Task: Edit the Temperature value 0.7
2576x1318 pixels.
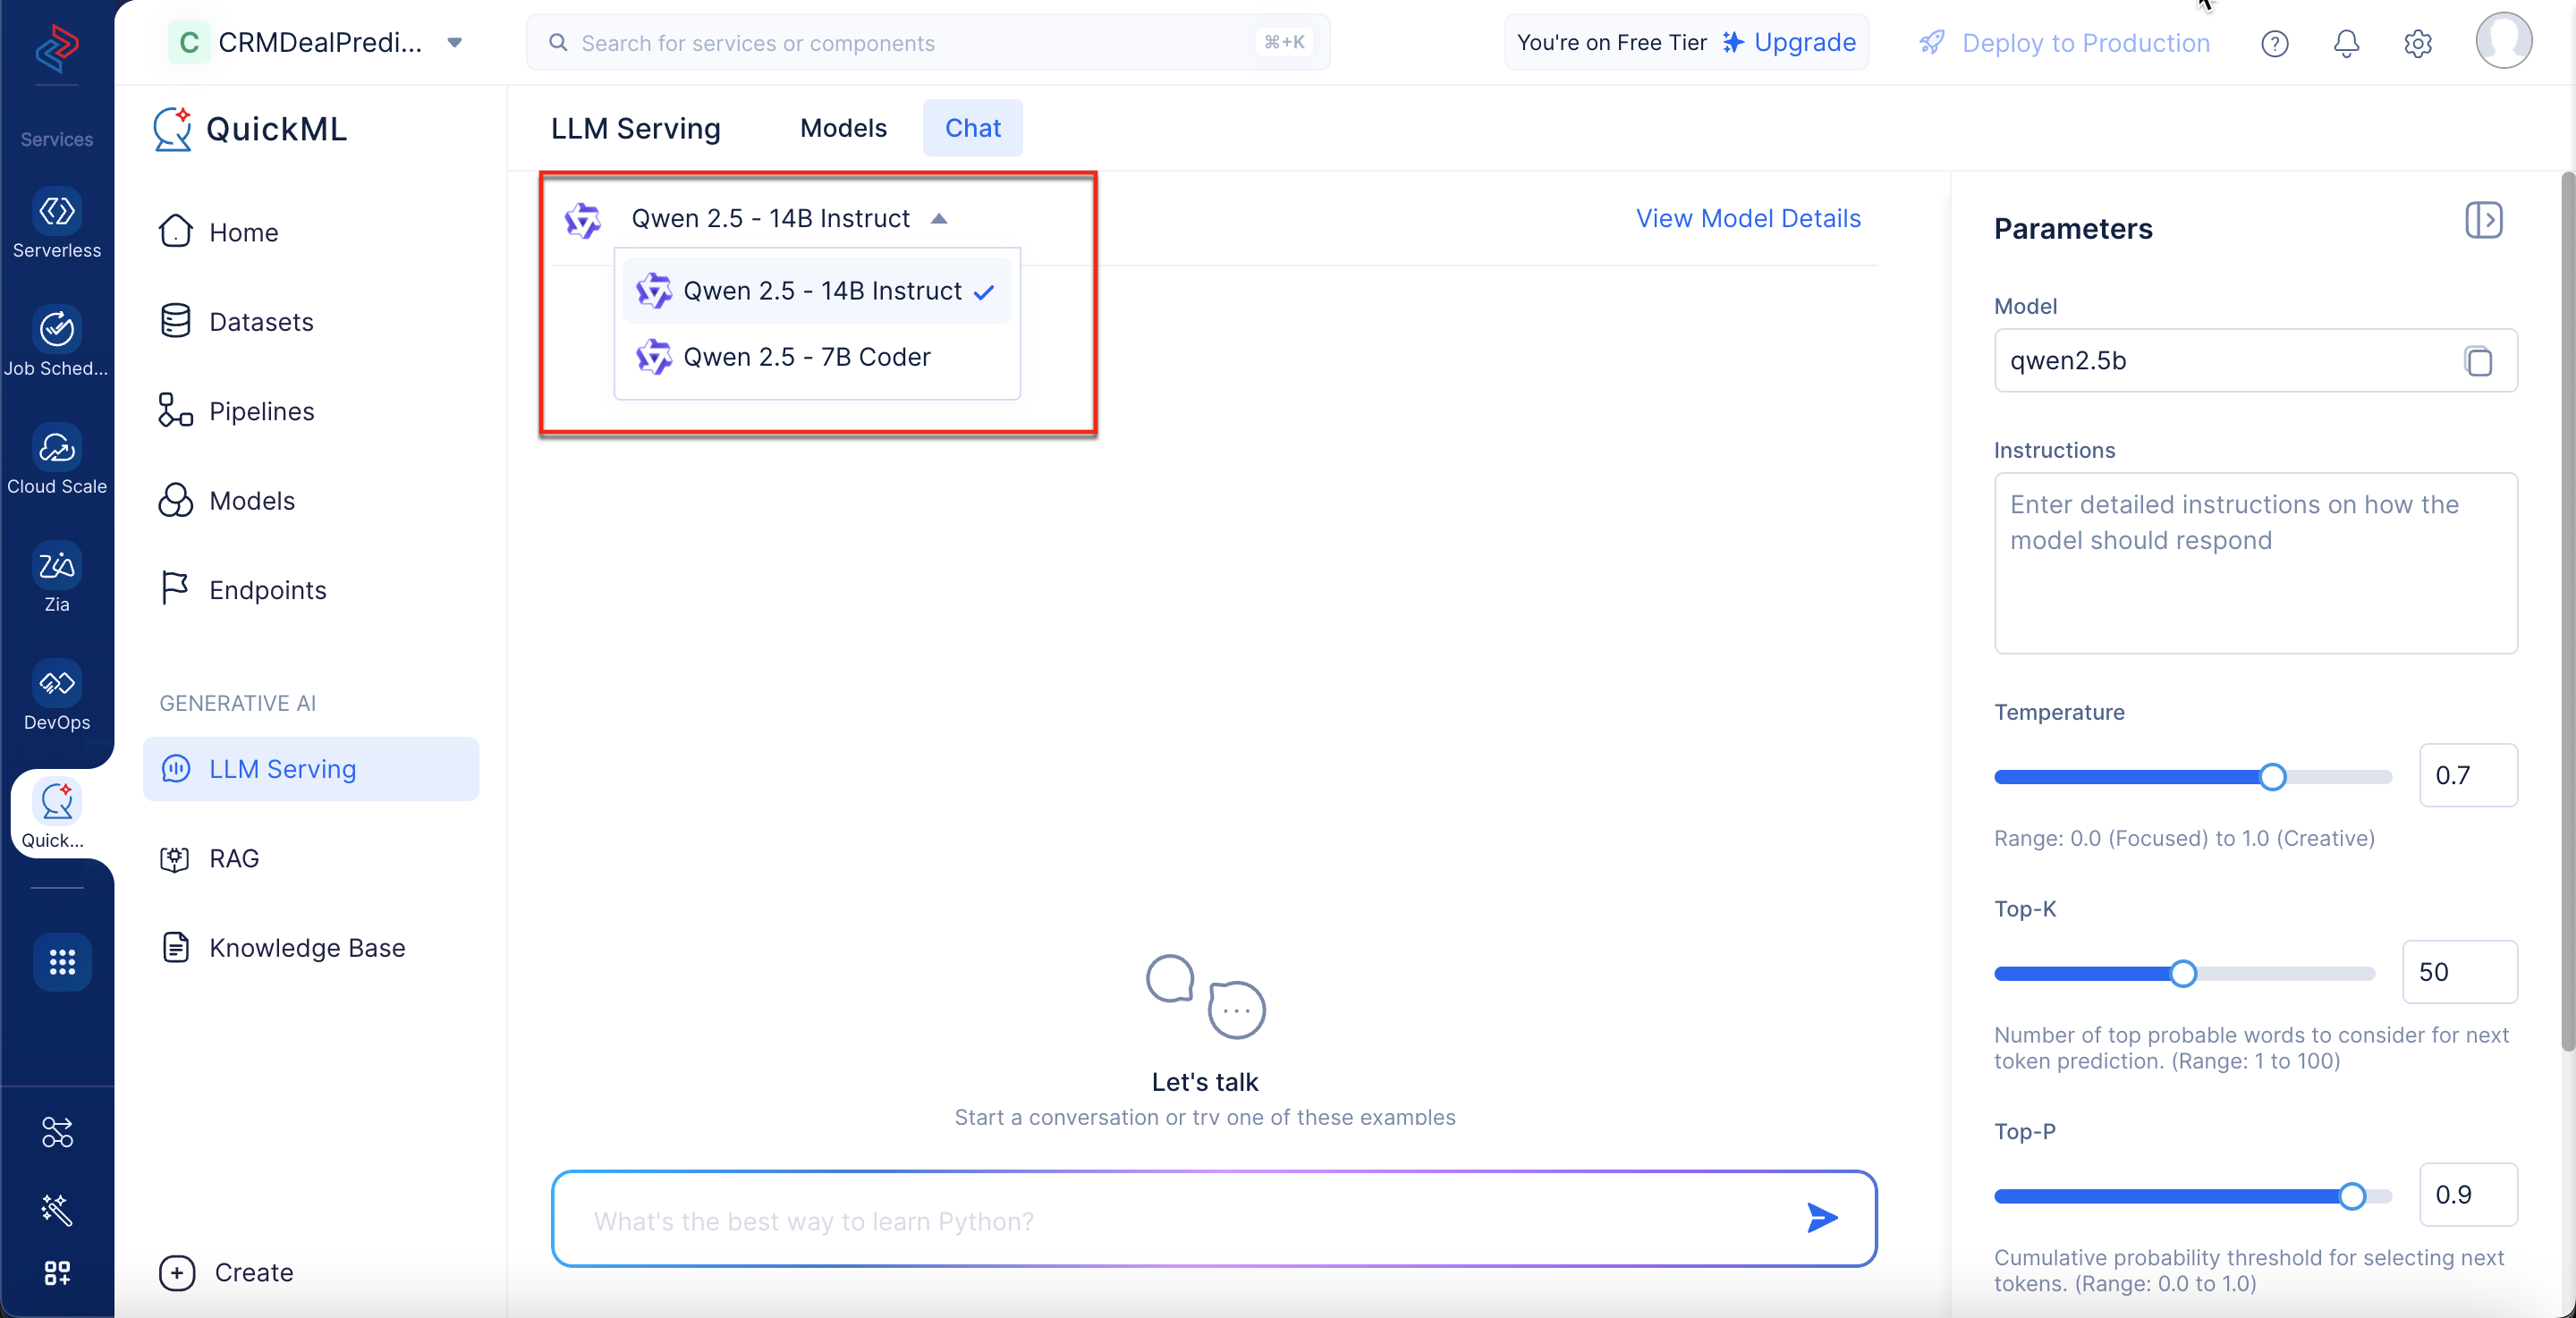Action: [2467, 775]
